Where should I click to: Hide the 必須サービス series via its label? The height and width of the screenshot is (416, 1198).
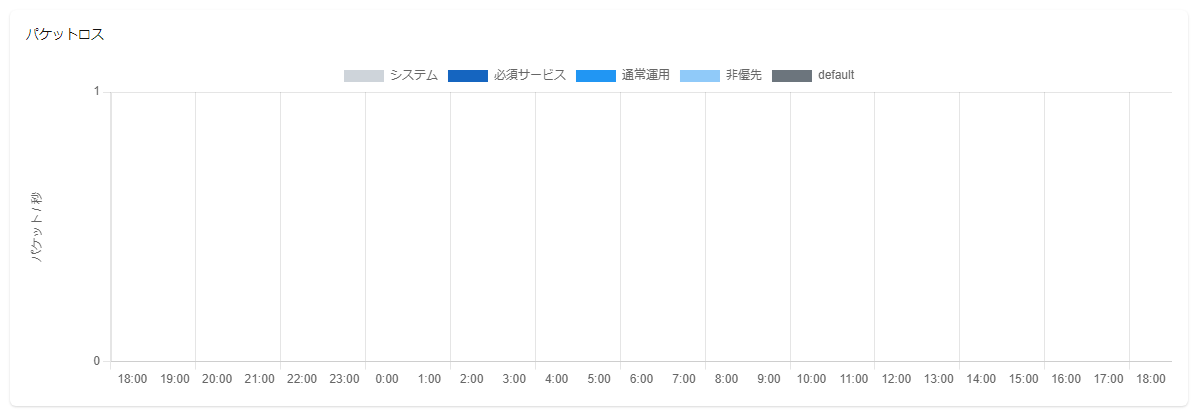click(x=529, y=75)
